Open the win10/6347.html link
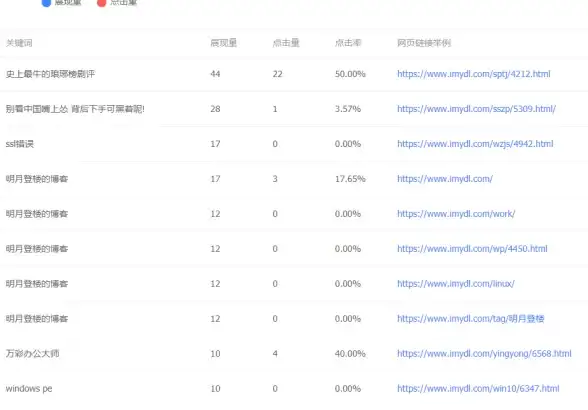The image size is (588, 410). point(478,388)
